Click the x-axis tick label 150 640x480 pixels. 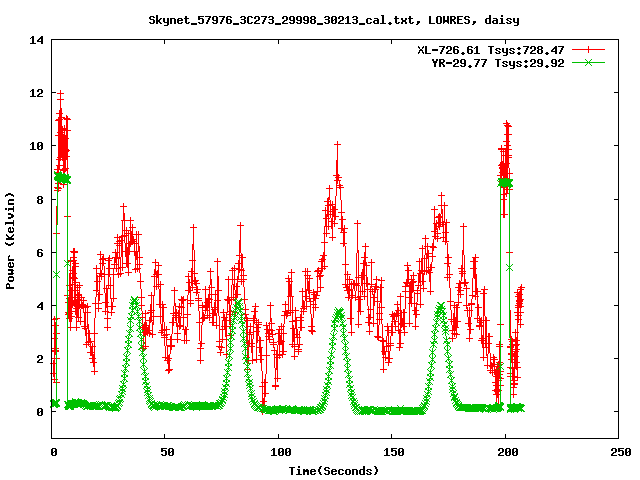(393, 452)
